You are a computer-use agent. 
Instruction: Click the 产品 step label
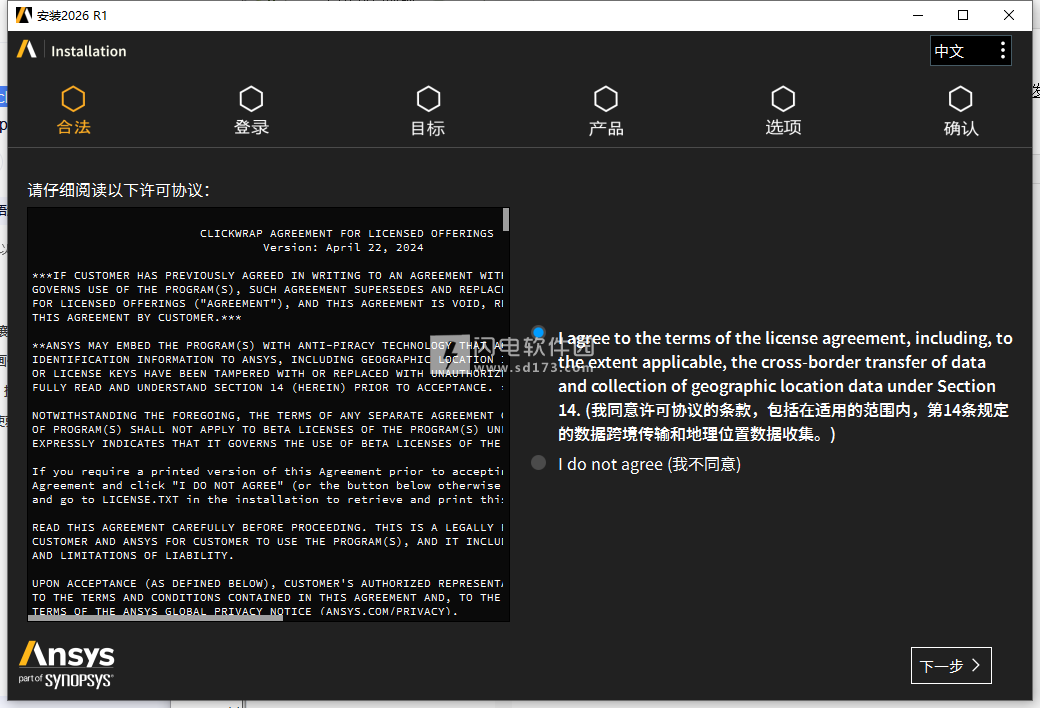pyautogui.click(x=606, y=128)
